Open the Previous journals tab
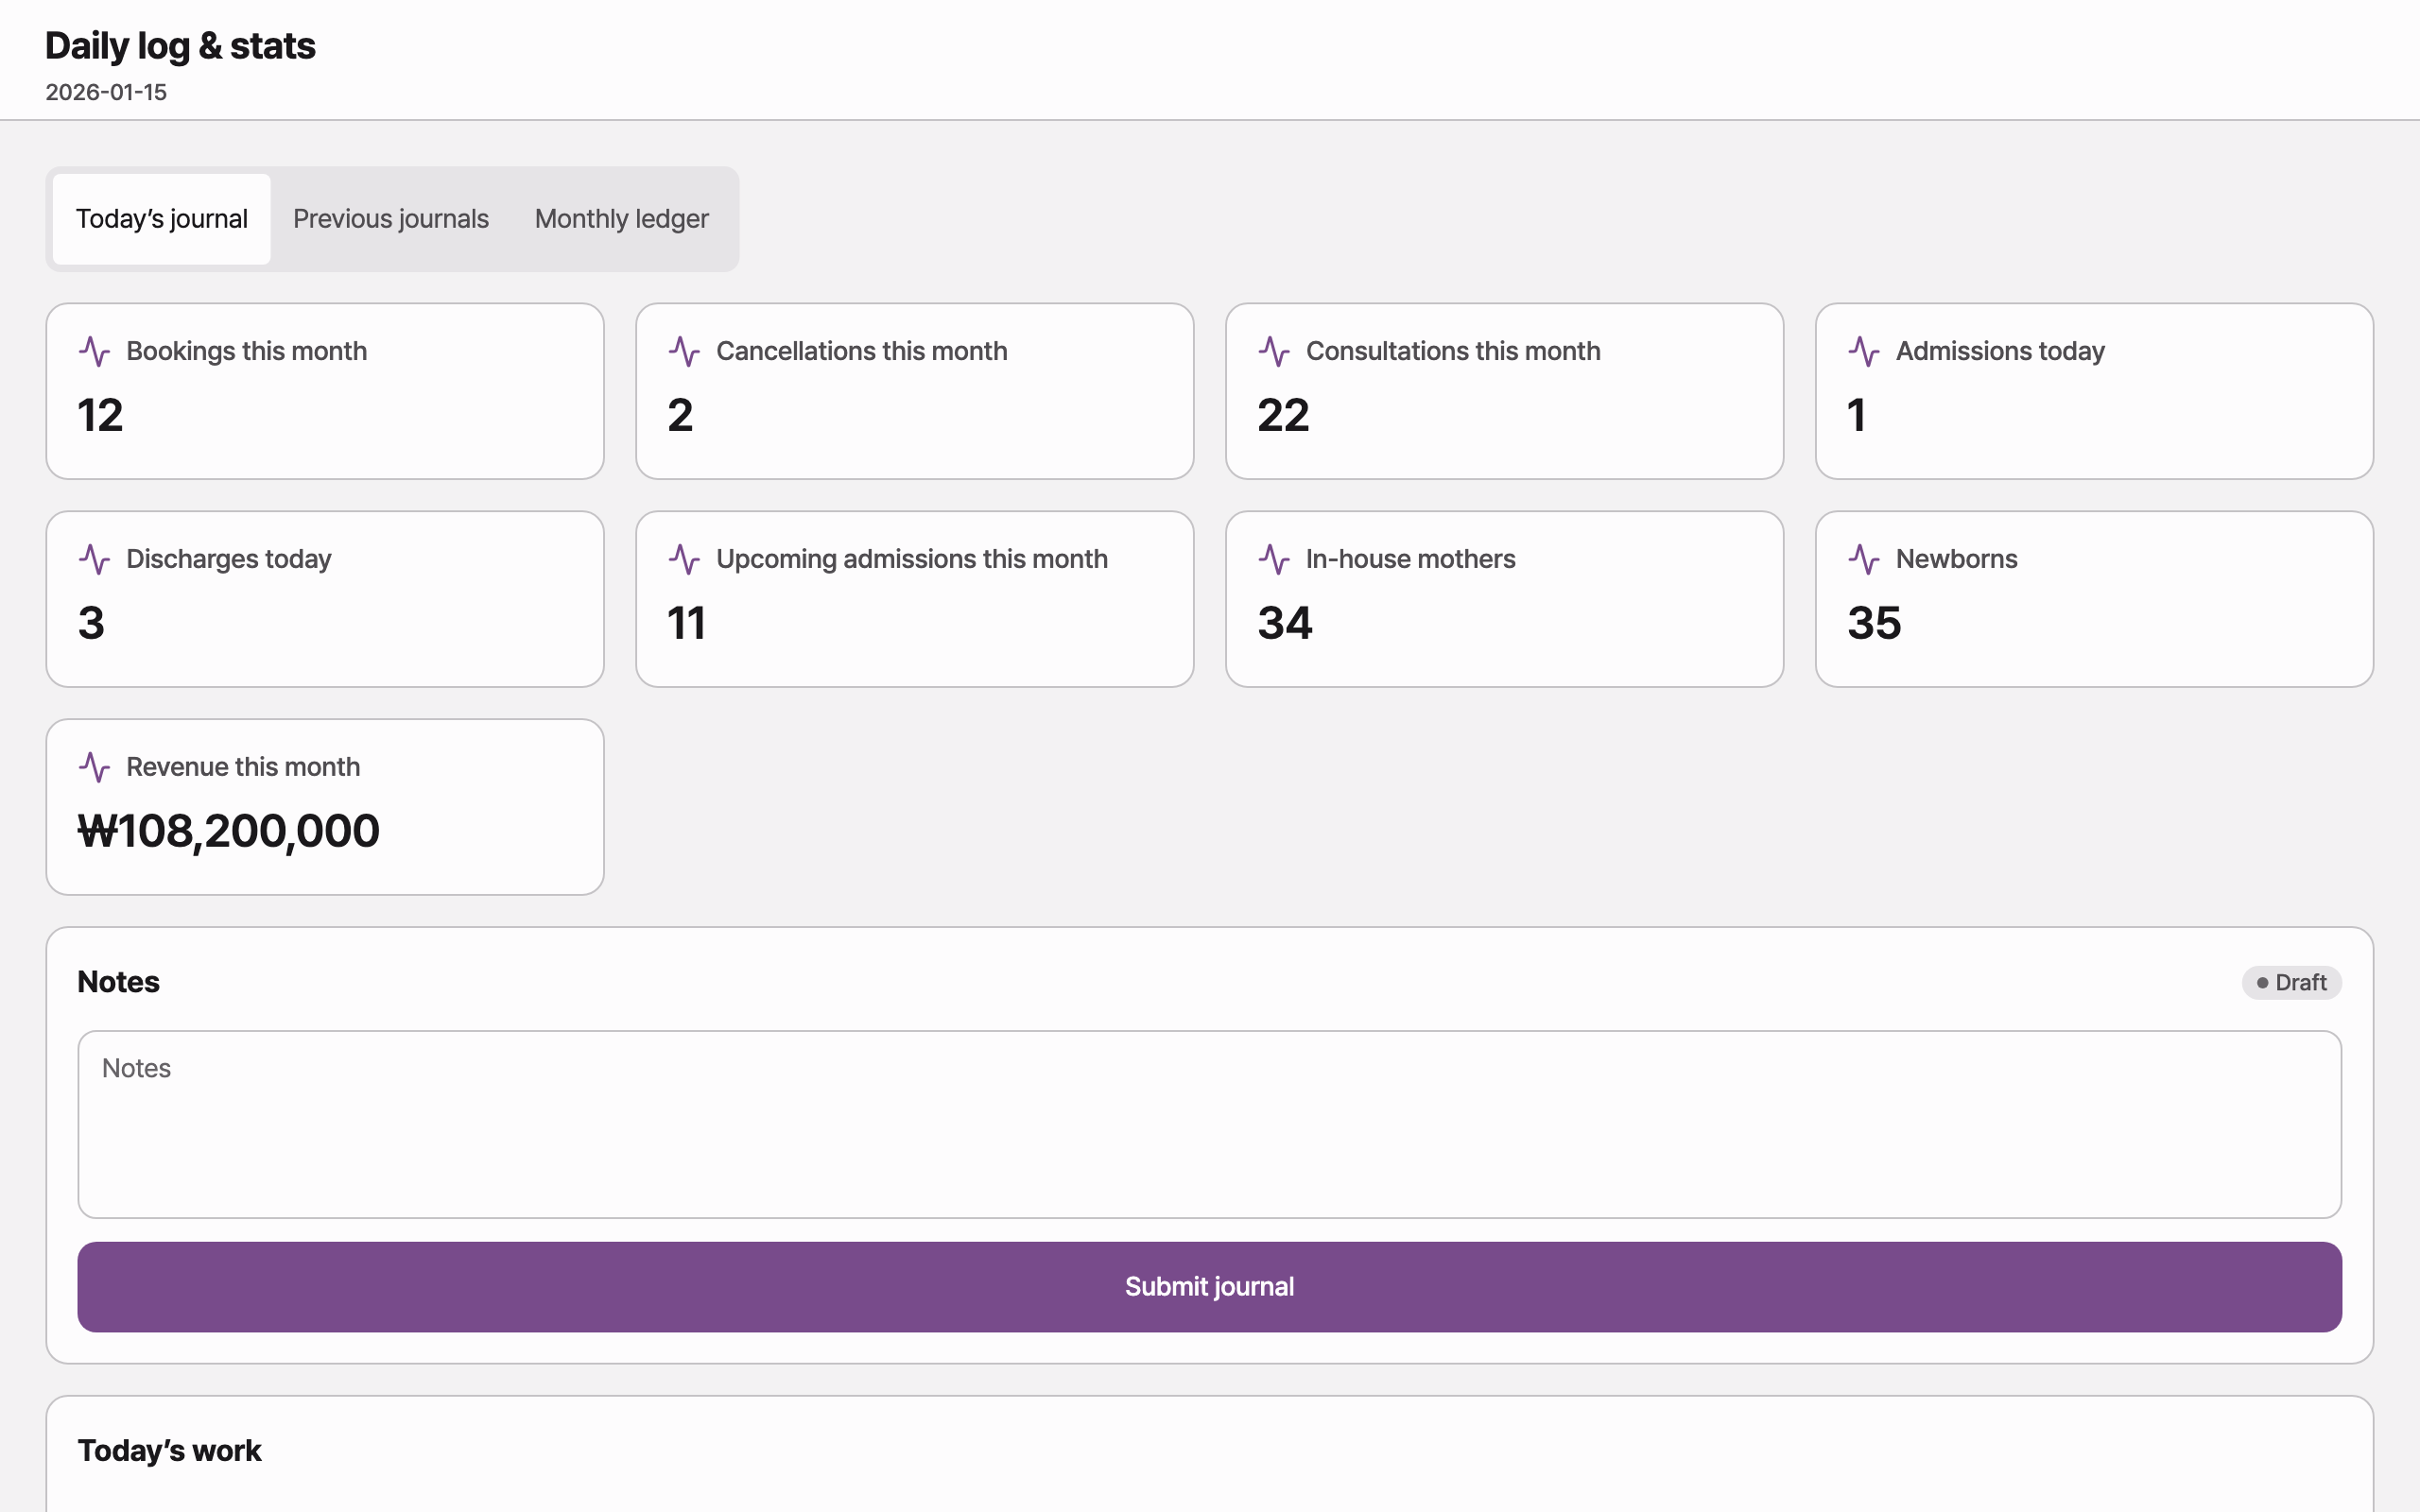This screenshot has height=1512, width=2420. pos(391,219)
